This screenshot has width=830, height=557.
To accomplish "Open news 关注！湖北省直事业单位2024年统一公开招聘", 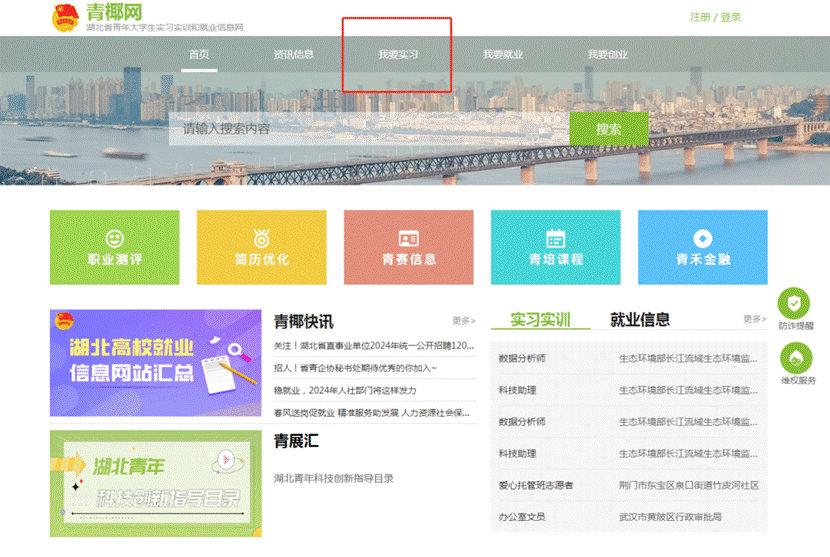I will [x=374, y=346].
